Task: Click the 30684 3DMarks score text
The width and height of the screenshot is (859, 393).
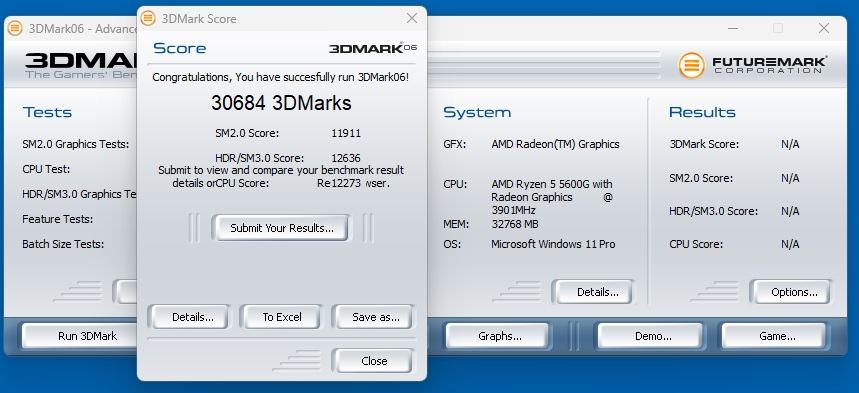Action: (281, 102)
